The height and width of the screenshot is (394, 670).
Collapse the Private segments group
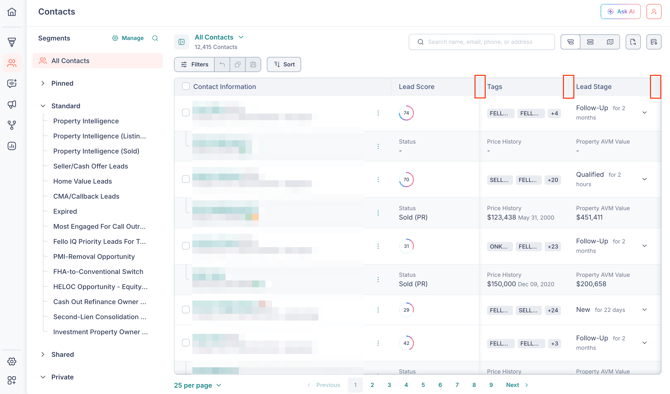(43, 377)
